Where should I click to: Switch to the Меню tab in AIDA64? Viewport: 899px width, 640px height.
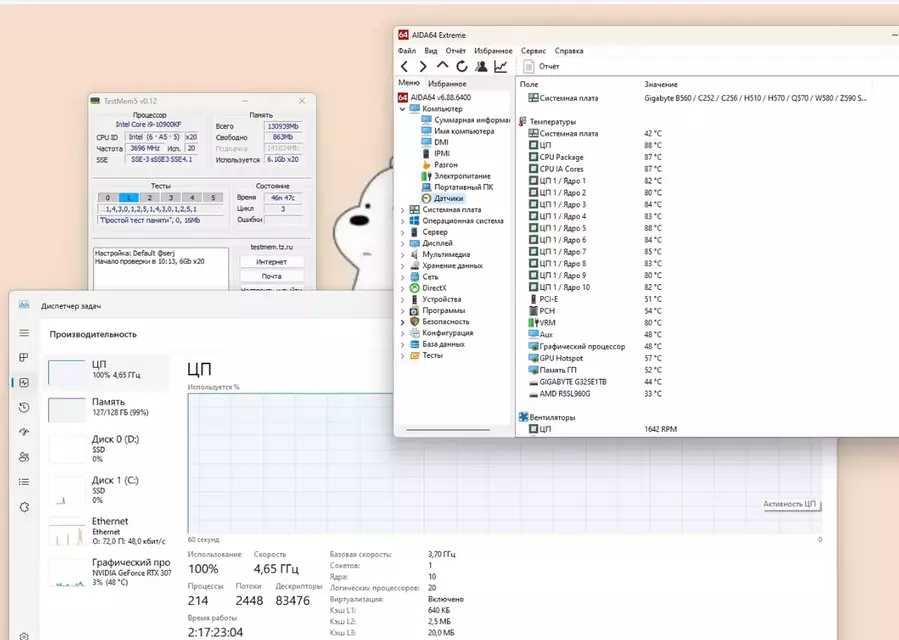409,83
